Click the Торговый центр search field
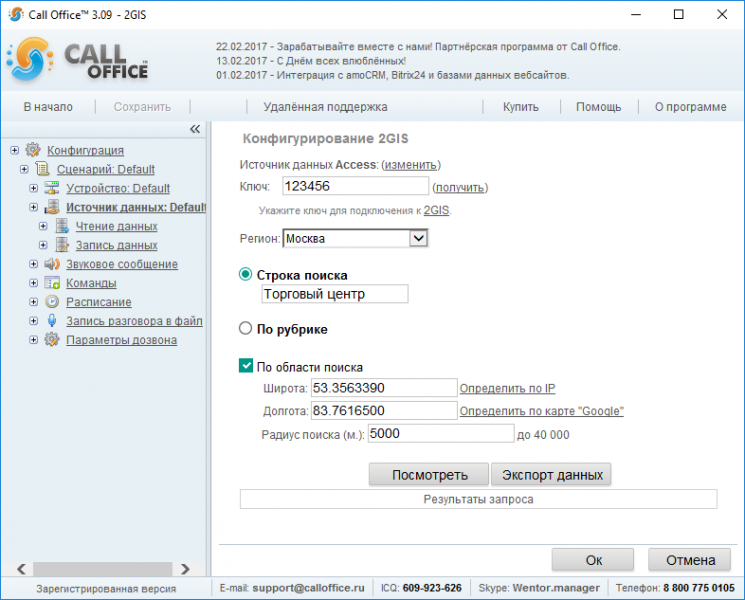This screenshot has height=600, width=745. [x=334, y=294]
